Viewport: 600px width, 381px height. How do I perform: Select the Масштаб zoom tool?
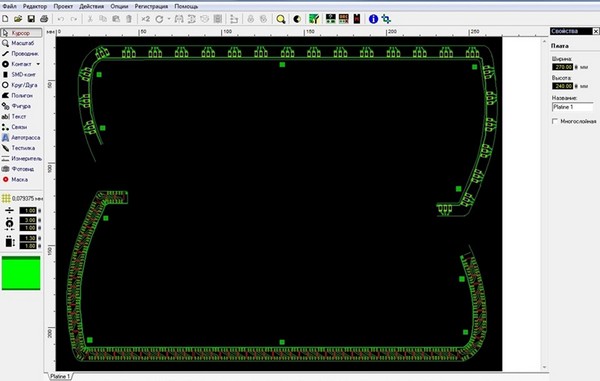(x=21, y=43)
